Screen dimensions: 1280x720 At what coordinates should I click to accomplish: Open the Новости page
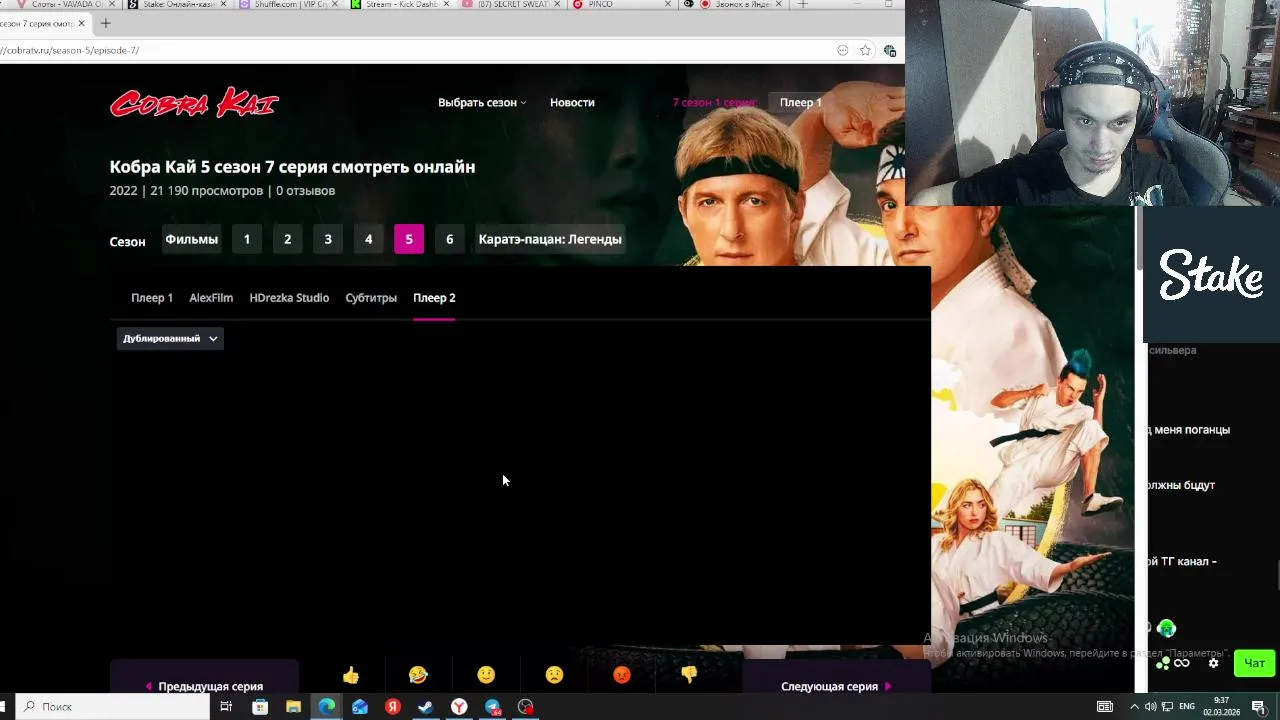click(572, 102)
